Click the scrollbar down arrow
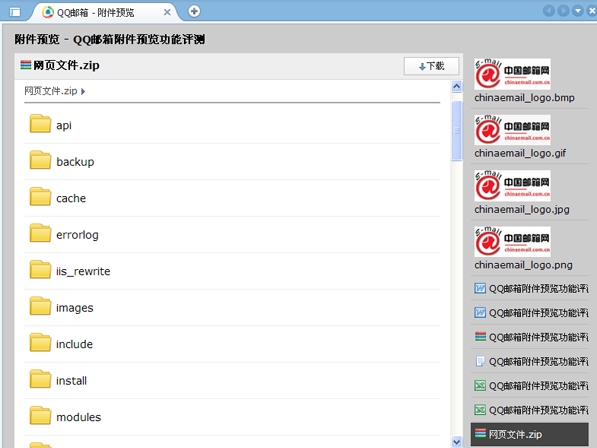This screenshot has width=597, height=448. 457,442
